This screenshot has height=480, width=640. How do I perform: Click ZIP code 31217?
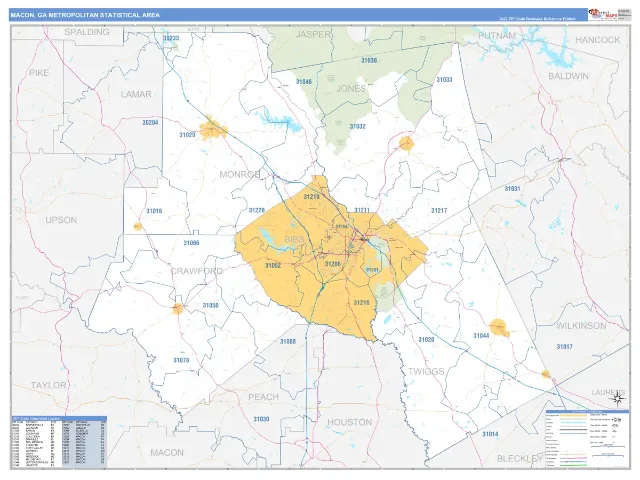(439, 211)
